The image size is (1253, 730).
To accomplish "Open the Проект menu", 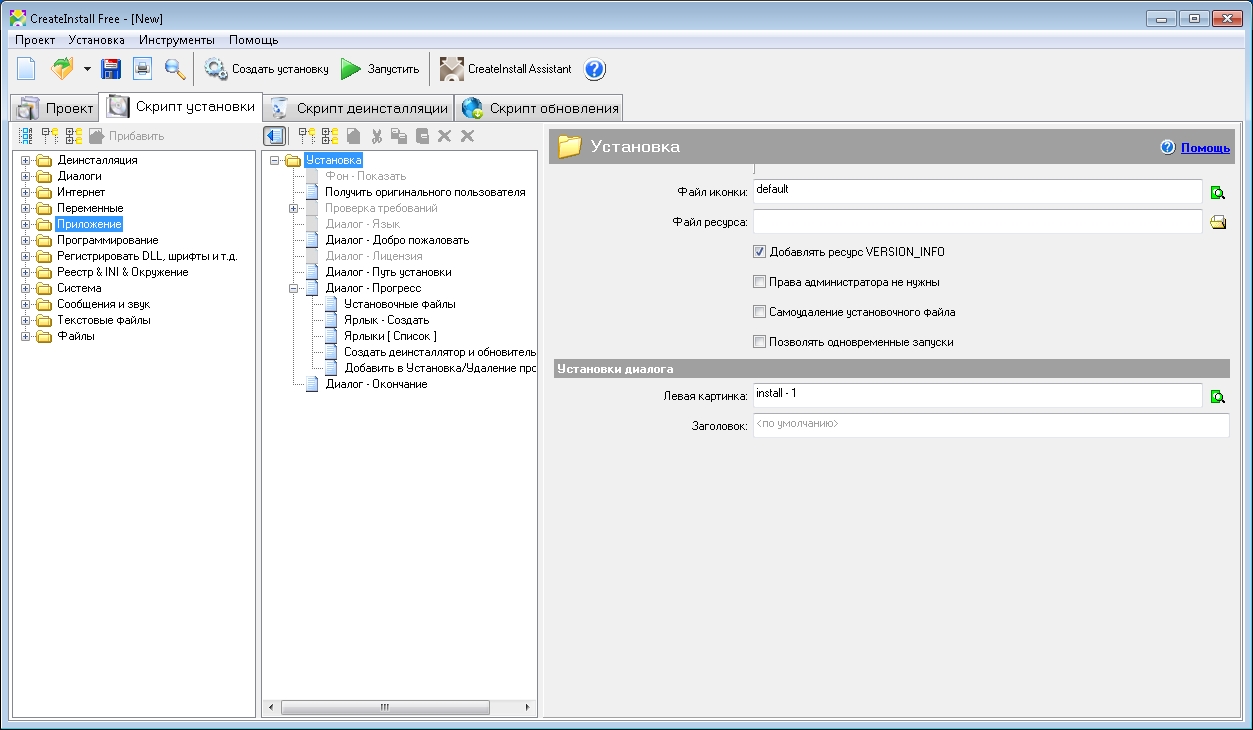I will [x=35, y=40].
